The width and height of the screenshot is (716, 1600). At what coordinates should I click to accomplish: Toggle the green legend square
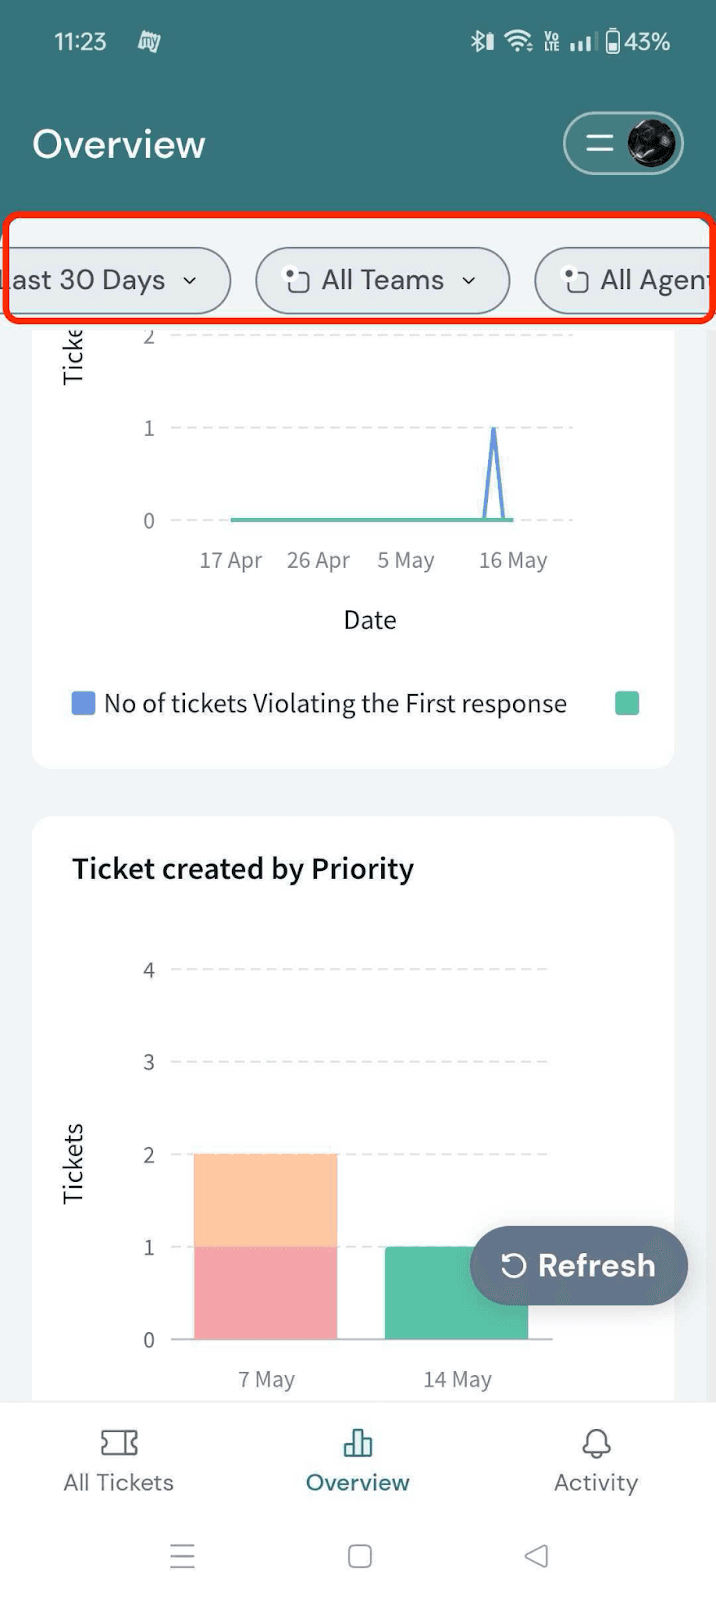click(627, 704)
